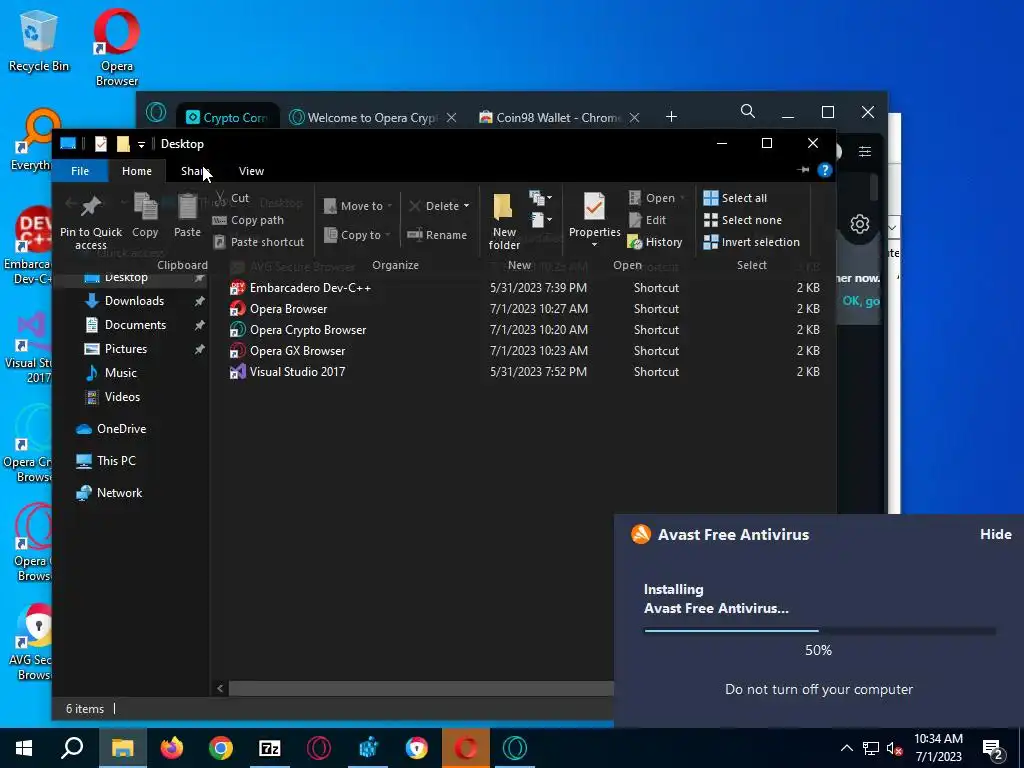Switch to the Home ribbon tab
The image size is (1024, 768).
[136, 171]
